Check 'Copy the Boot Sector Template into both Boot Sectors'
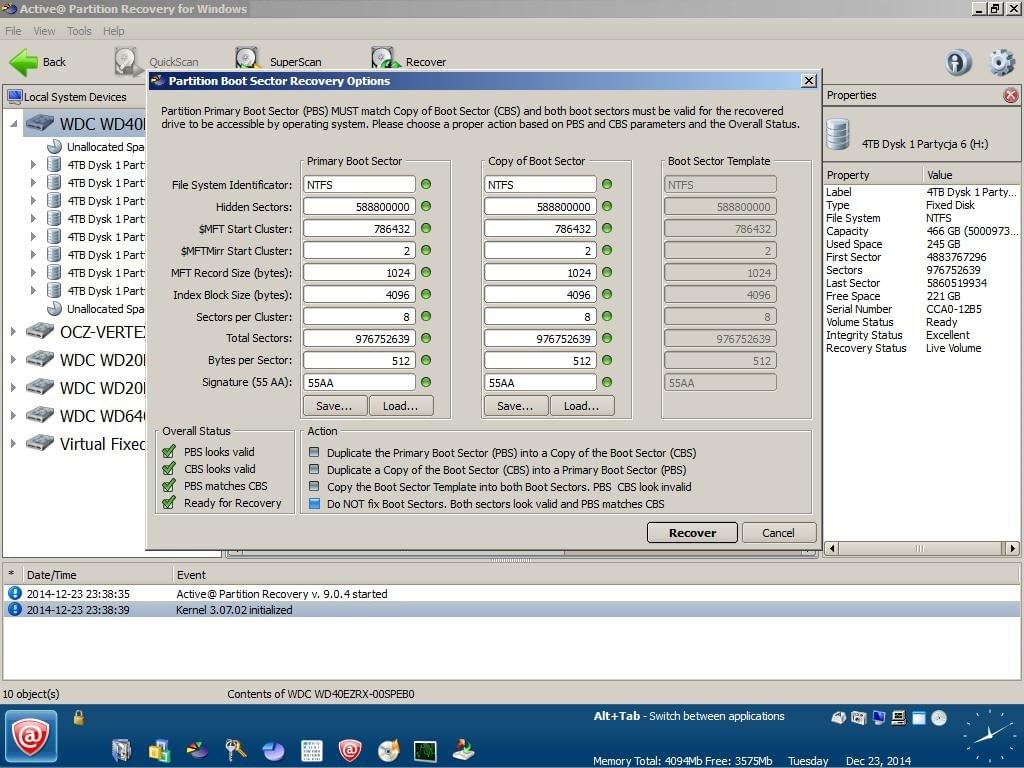 click(x=314, y=486)
